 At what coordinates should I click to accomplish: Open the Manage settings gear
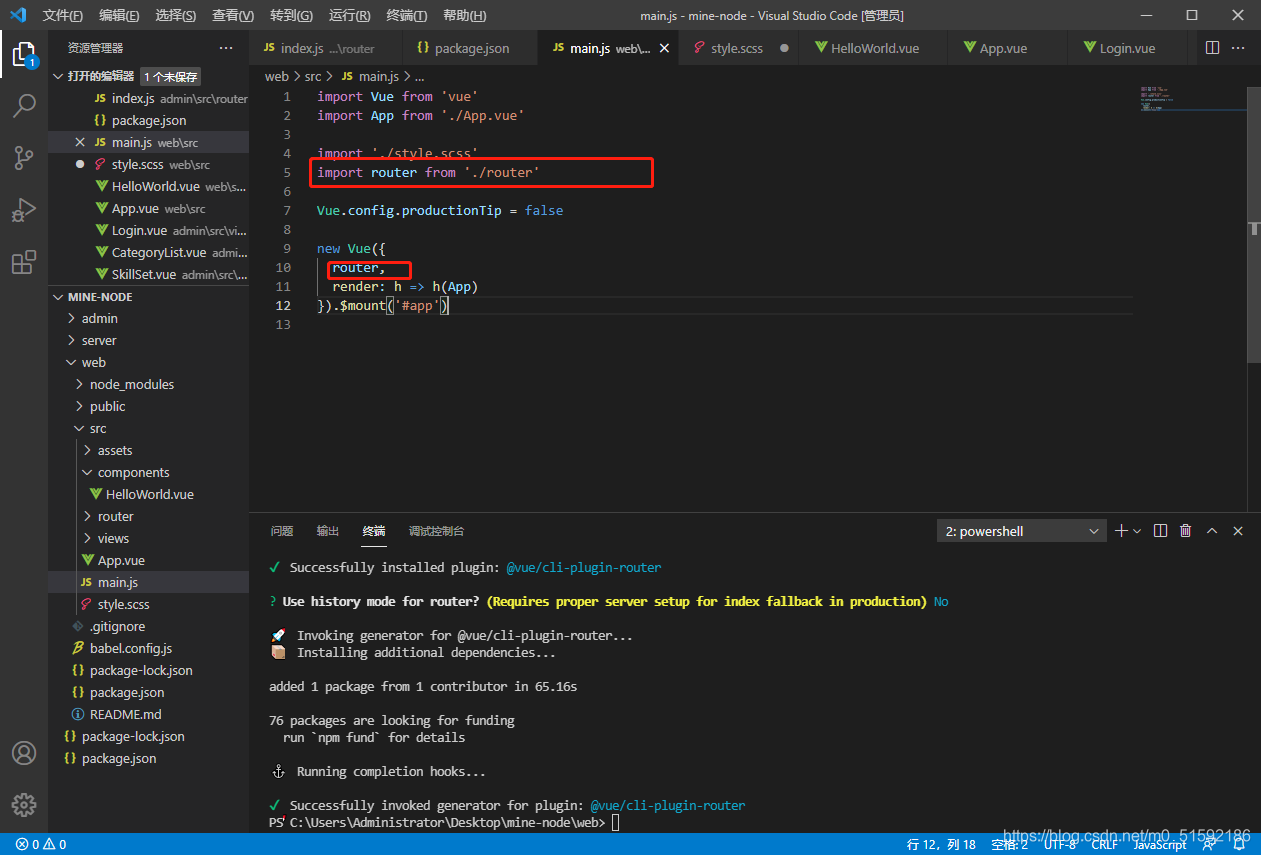[x=24, y=804]
